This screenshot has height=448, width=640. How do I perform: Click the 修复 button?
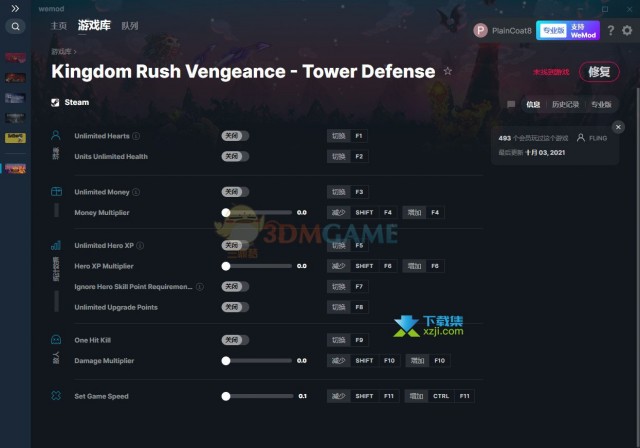coord(598,72)
